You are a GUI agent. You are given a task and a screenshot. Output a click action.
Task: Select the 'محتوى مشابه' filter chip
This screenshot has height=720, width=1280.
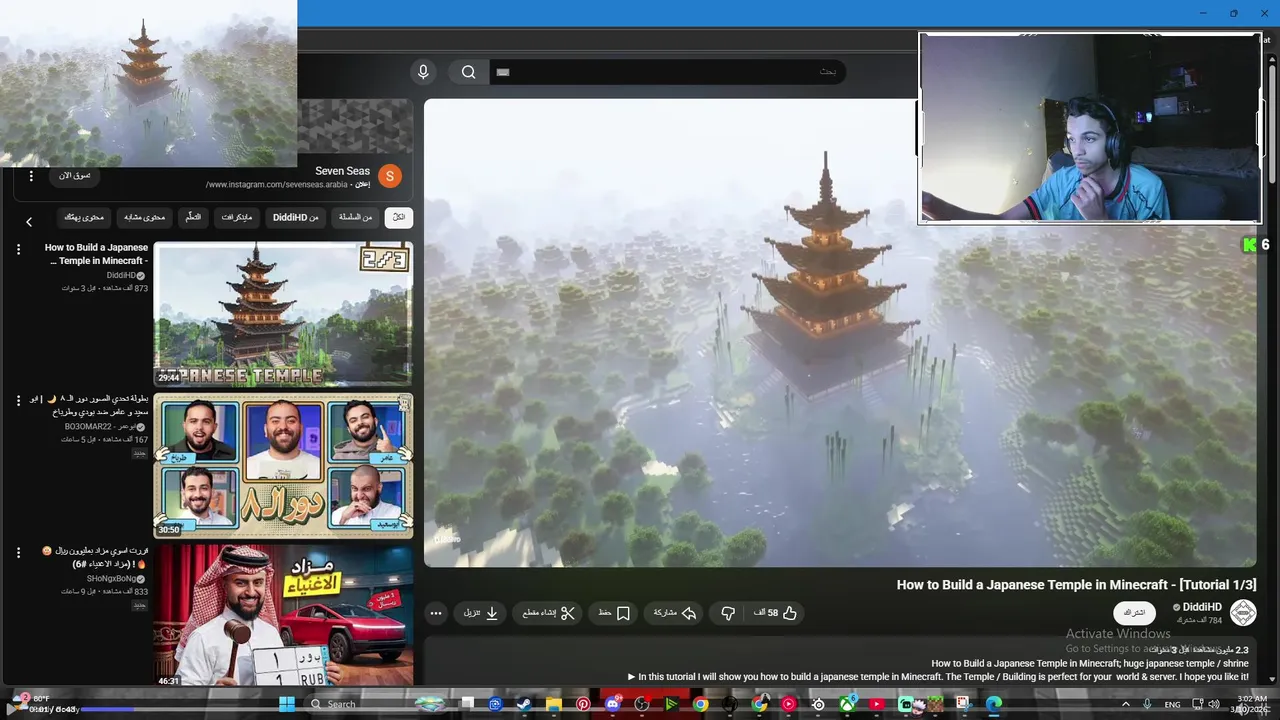(145, 217)
